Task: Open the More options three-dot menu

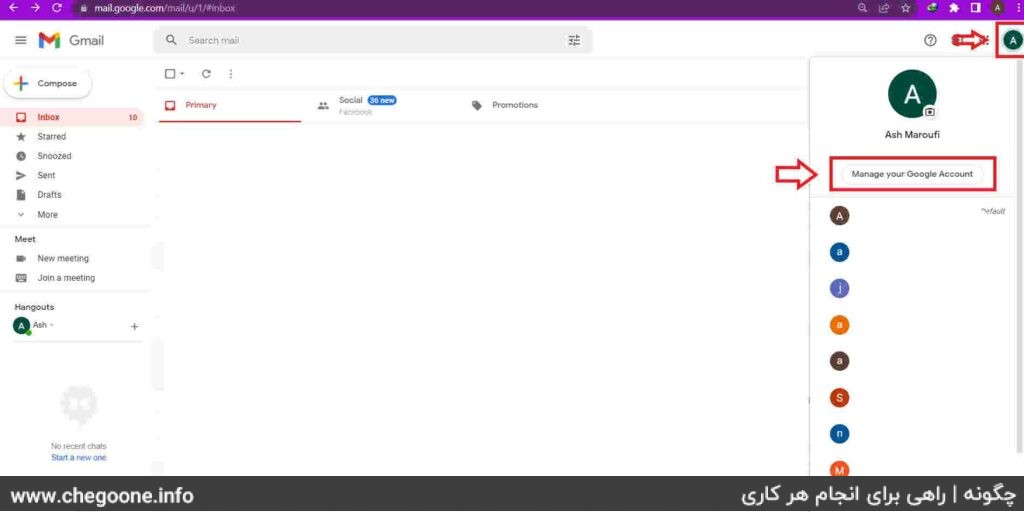Action: click(231, 74)
